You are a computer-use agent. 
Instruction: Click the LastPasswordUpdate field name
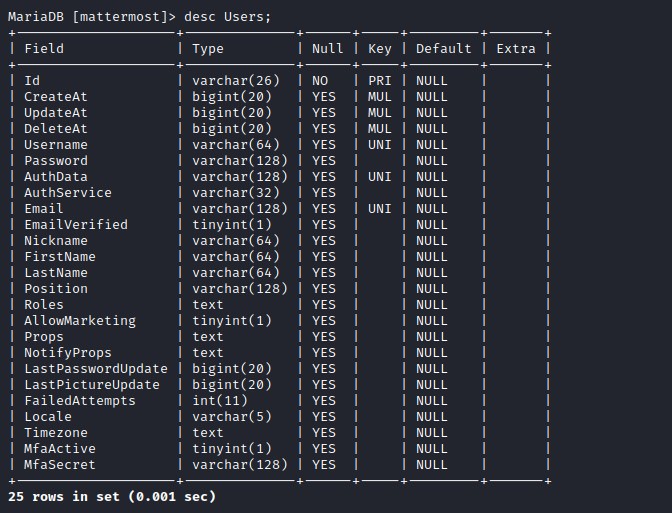click(x=96, y=368)
